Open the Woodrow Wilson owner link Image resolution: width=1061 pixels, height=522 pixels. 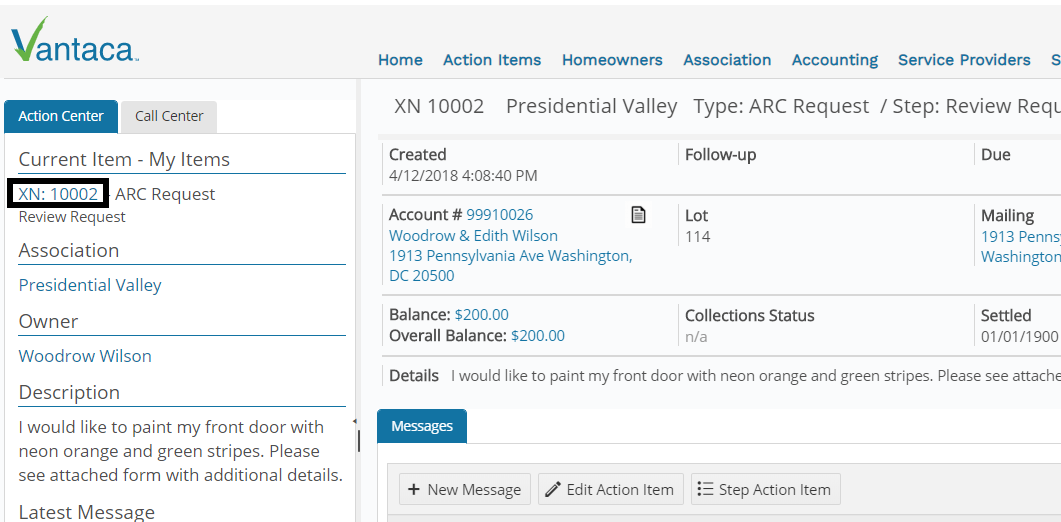click(85, 356)
